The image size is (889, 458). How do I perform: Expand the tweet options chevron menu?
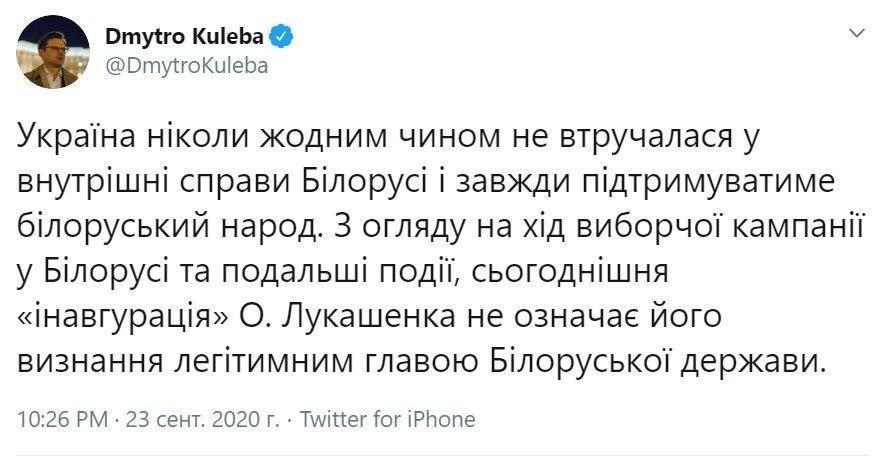coord(856,34)
